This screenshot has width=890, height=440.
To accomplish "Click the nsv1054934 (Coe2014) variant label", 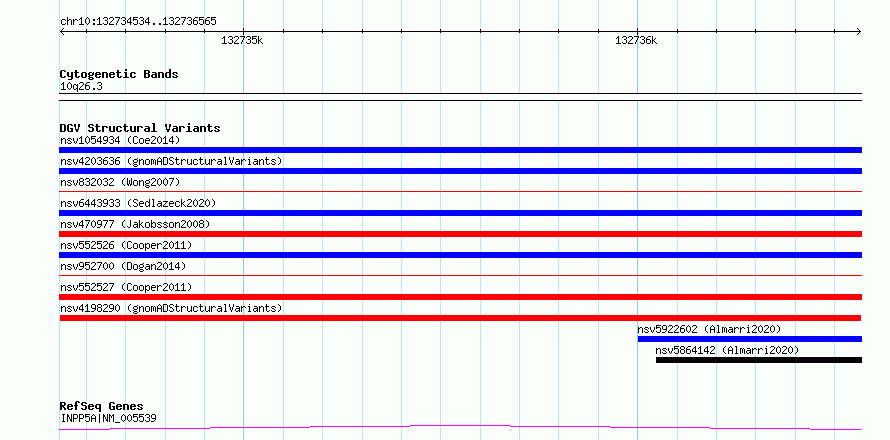I will pos(120,140).
